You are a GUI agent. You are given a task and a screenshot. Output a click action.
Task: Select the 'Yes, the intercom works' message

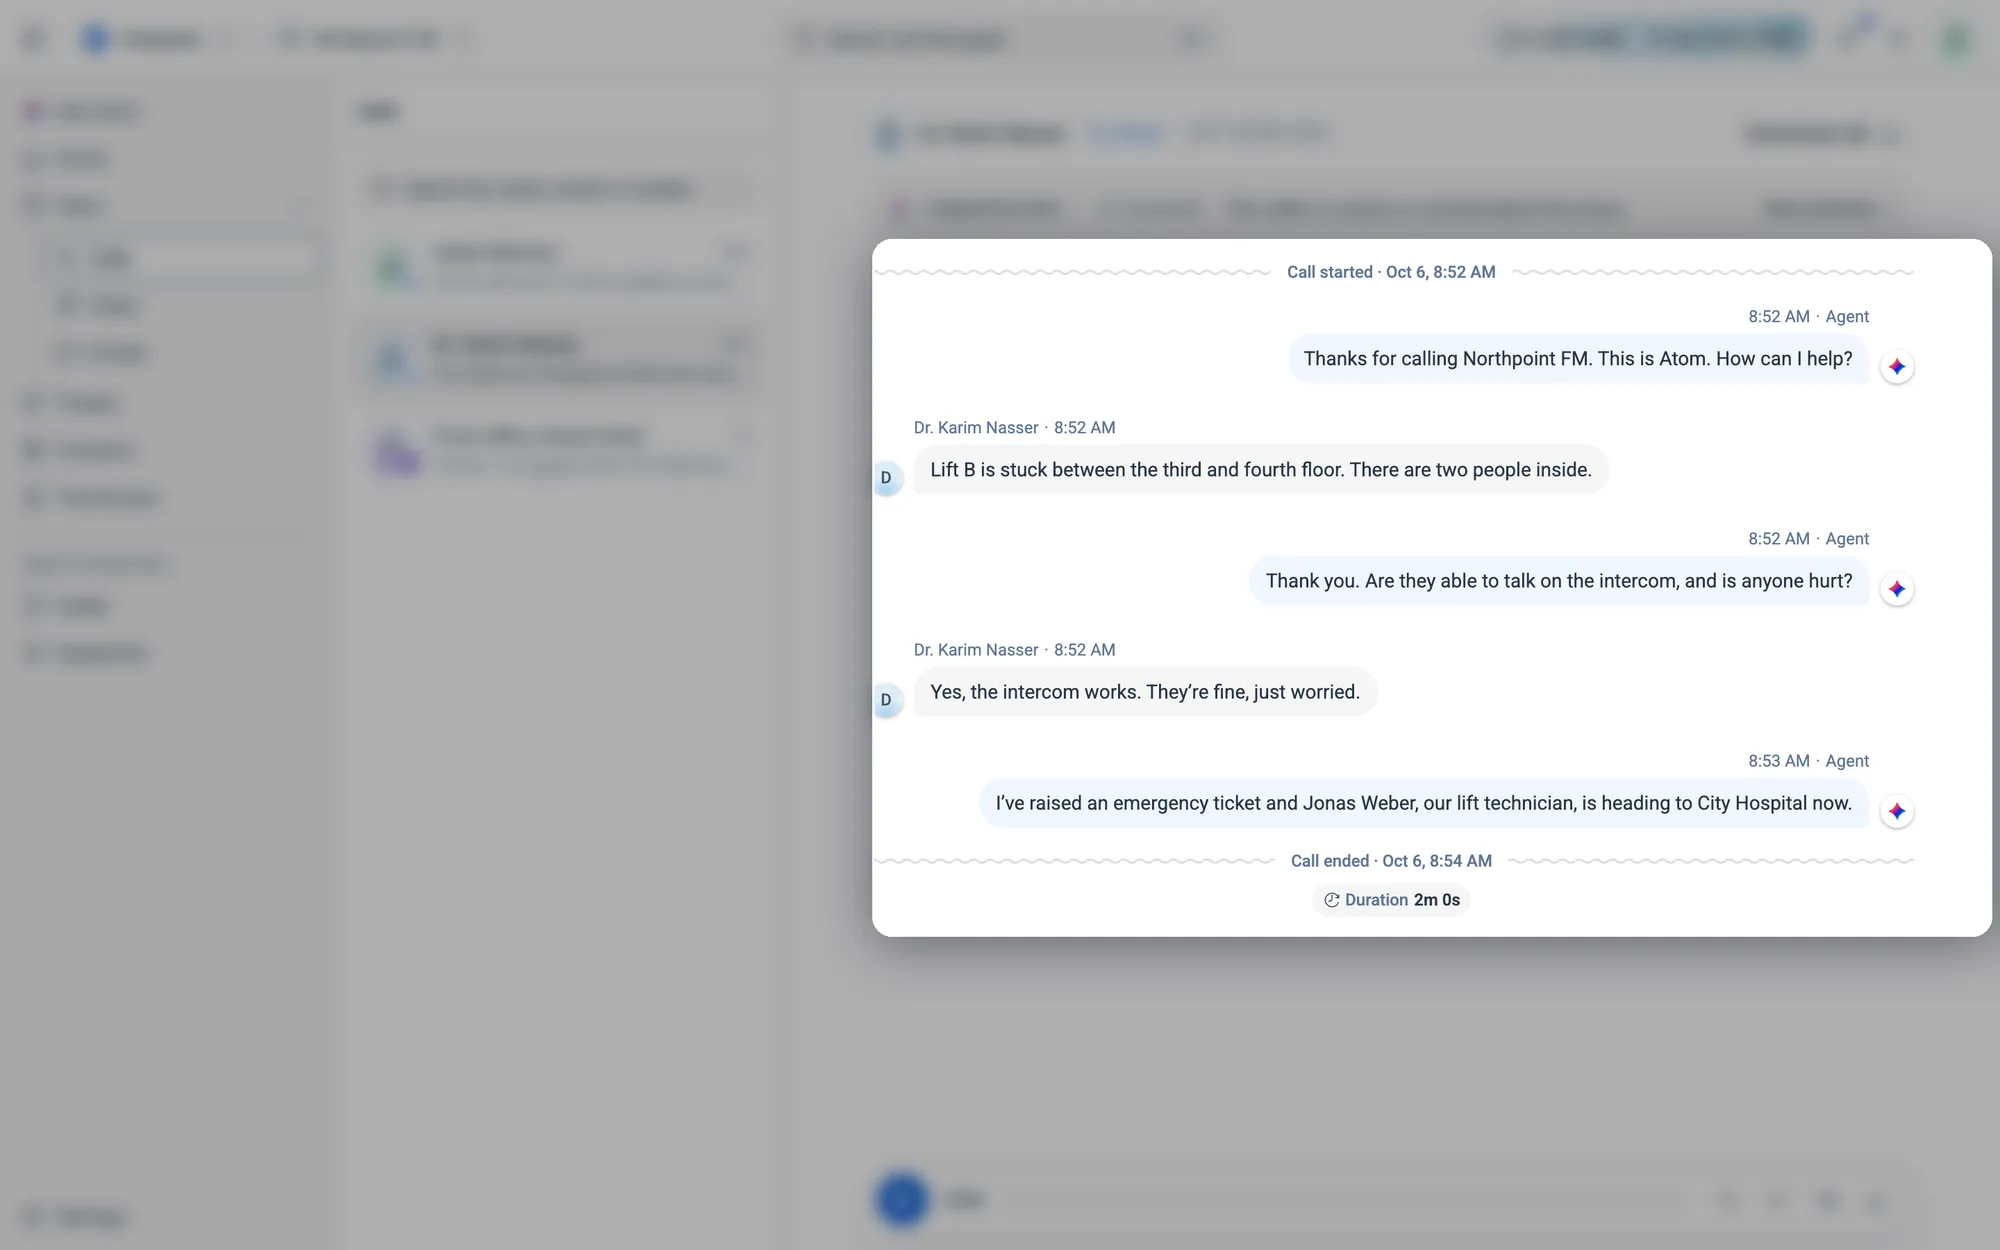pyautogui.click(x=1145, y=692)
